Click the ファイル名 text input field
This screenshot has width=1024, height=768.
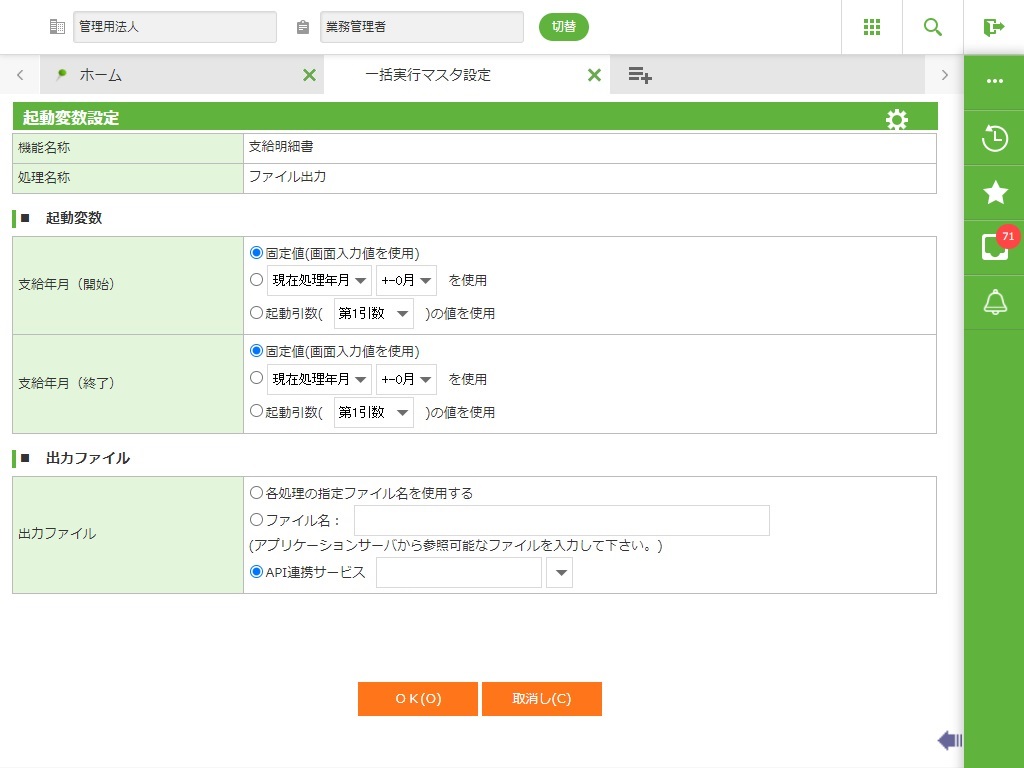tap(561, 520)
